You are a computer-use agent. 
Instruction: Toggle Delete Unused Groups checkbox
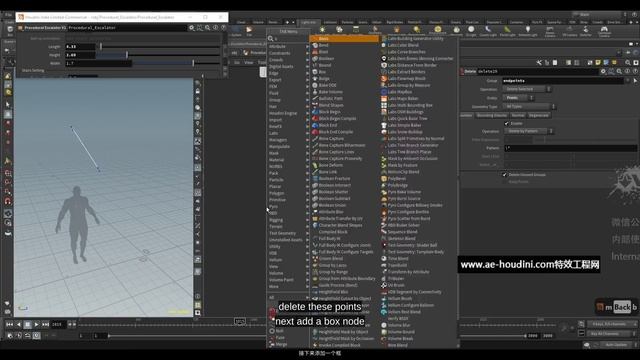504,174
